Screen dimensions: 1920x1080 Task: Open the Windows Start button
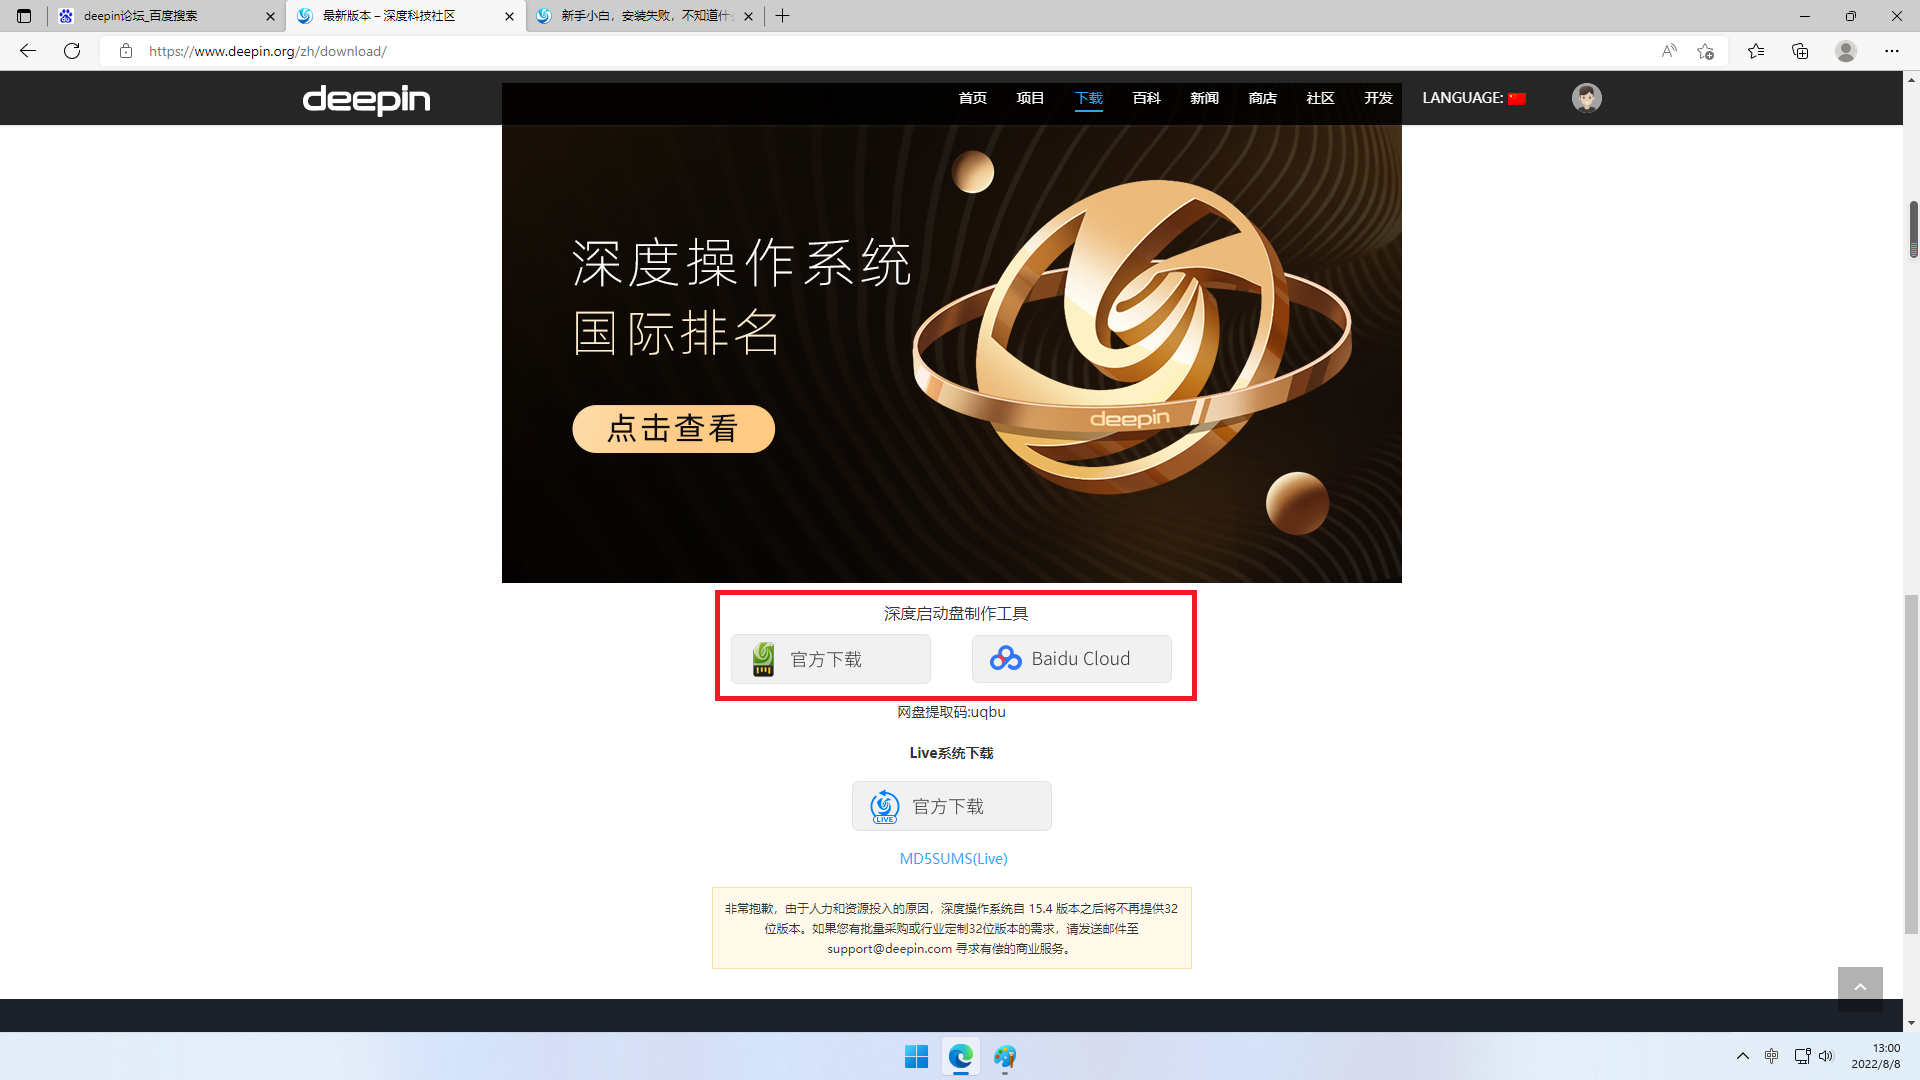pyautogui.click(x=916, y=1057)
